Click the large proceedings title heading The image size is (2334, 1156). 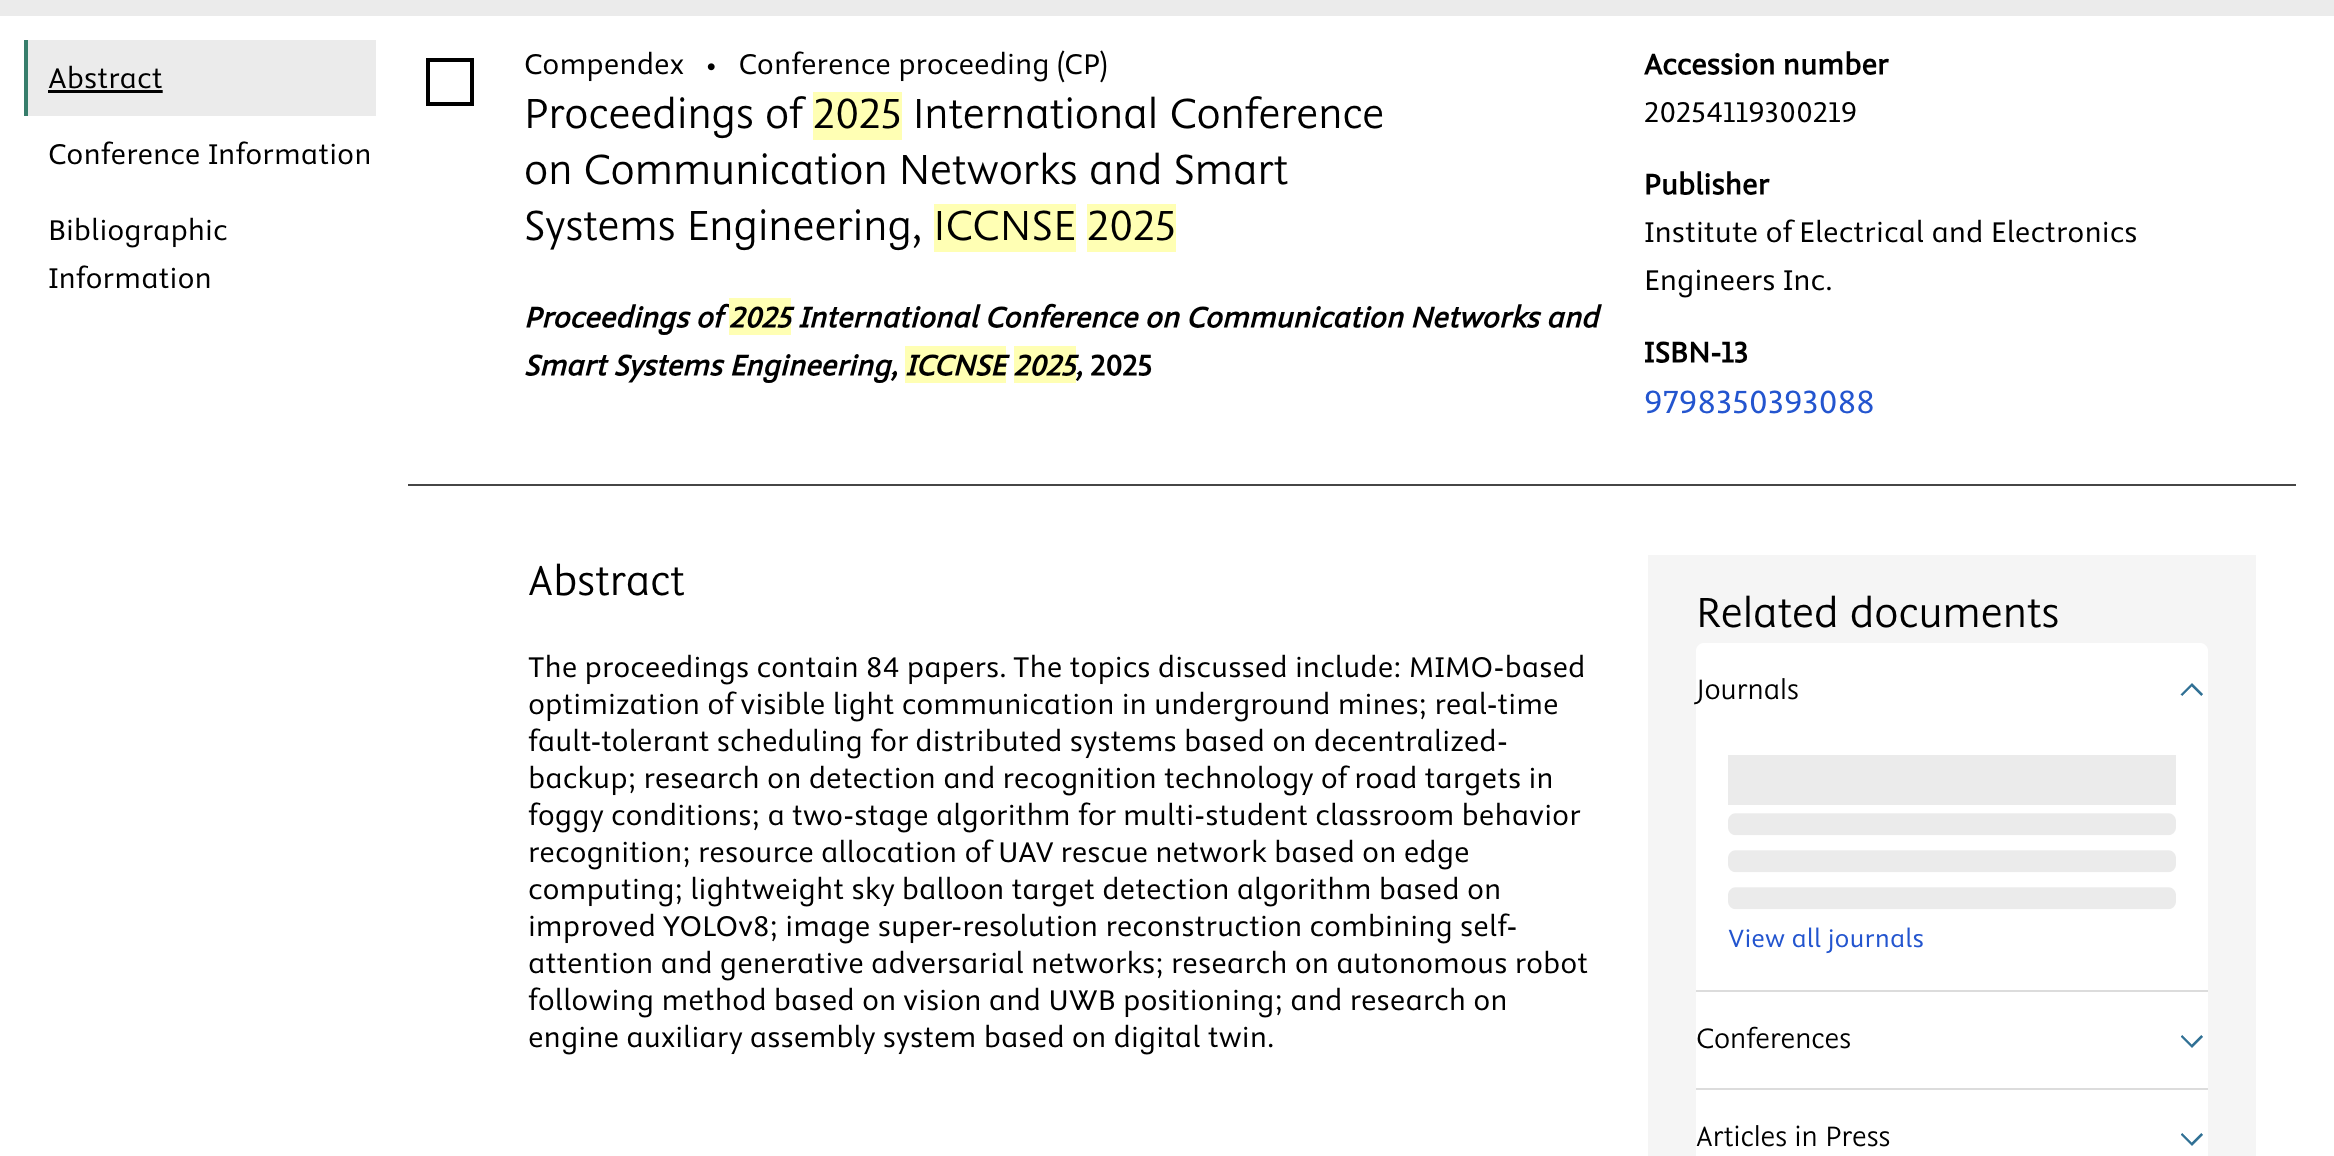tap(953, 170)
